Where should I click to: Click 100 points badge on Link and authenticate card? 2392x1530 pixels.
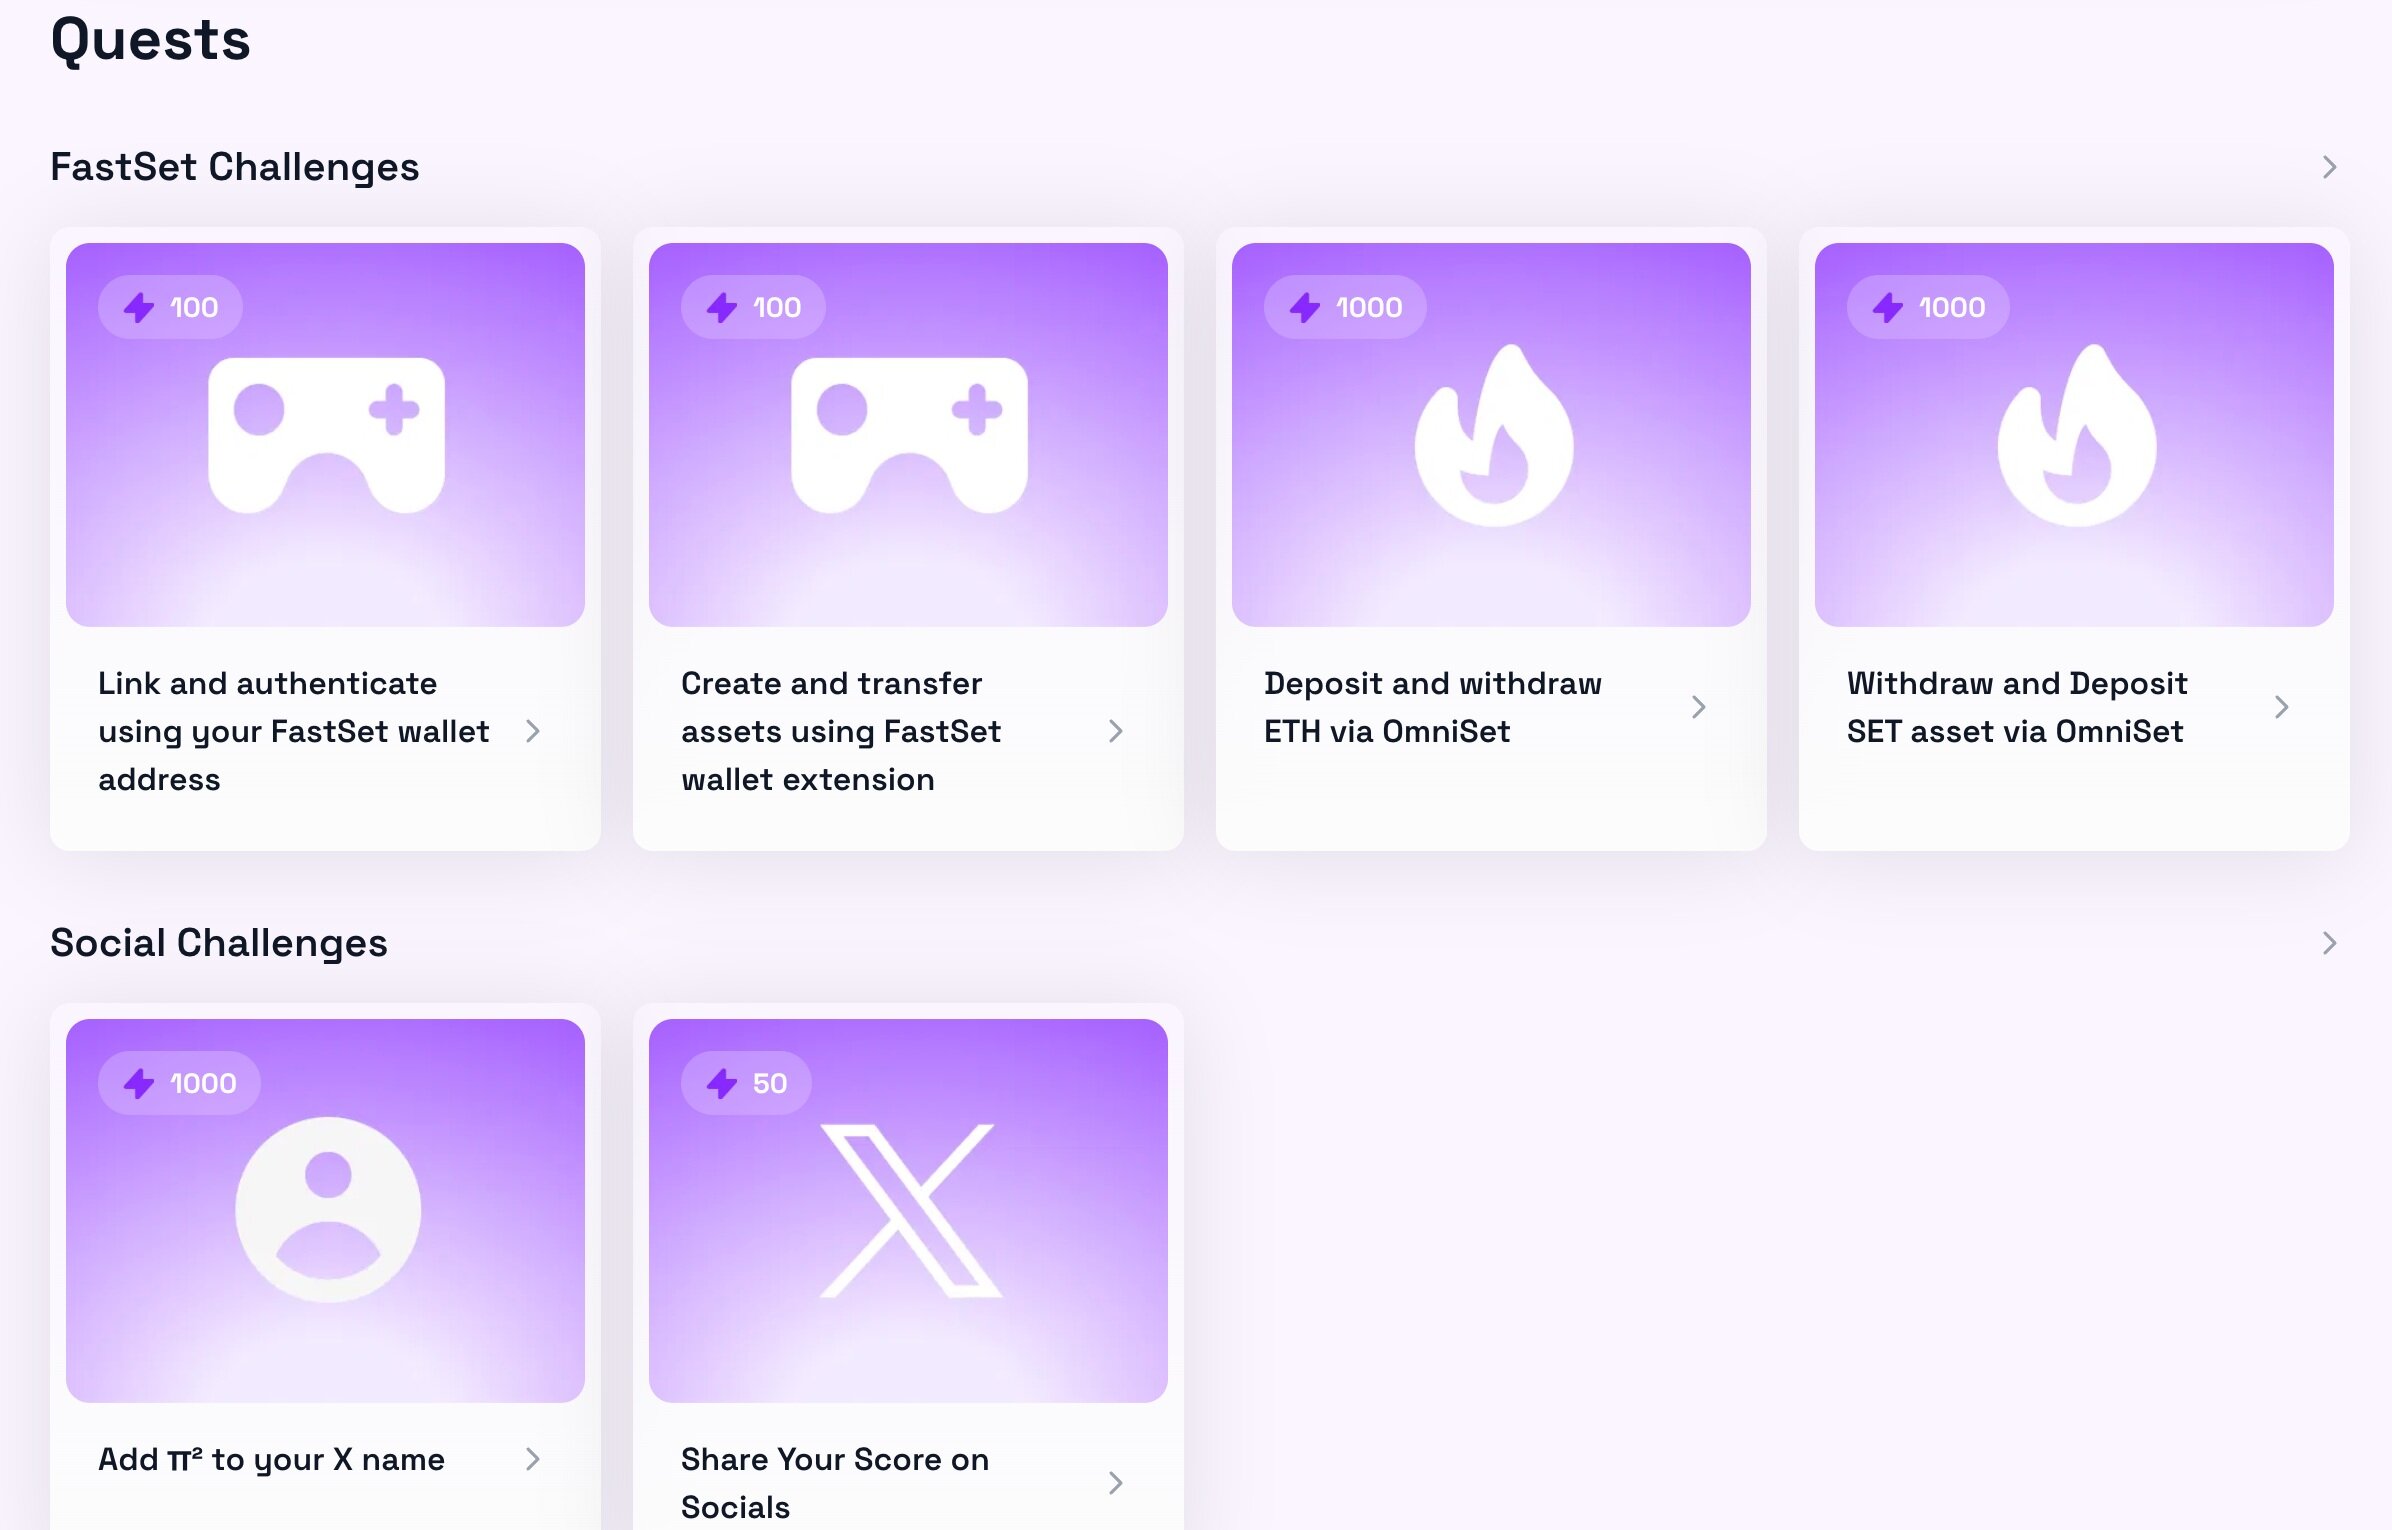coord(170,307)
